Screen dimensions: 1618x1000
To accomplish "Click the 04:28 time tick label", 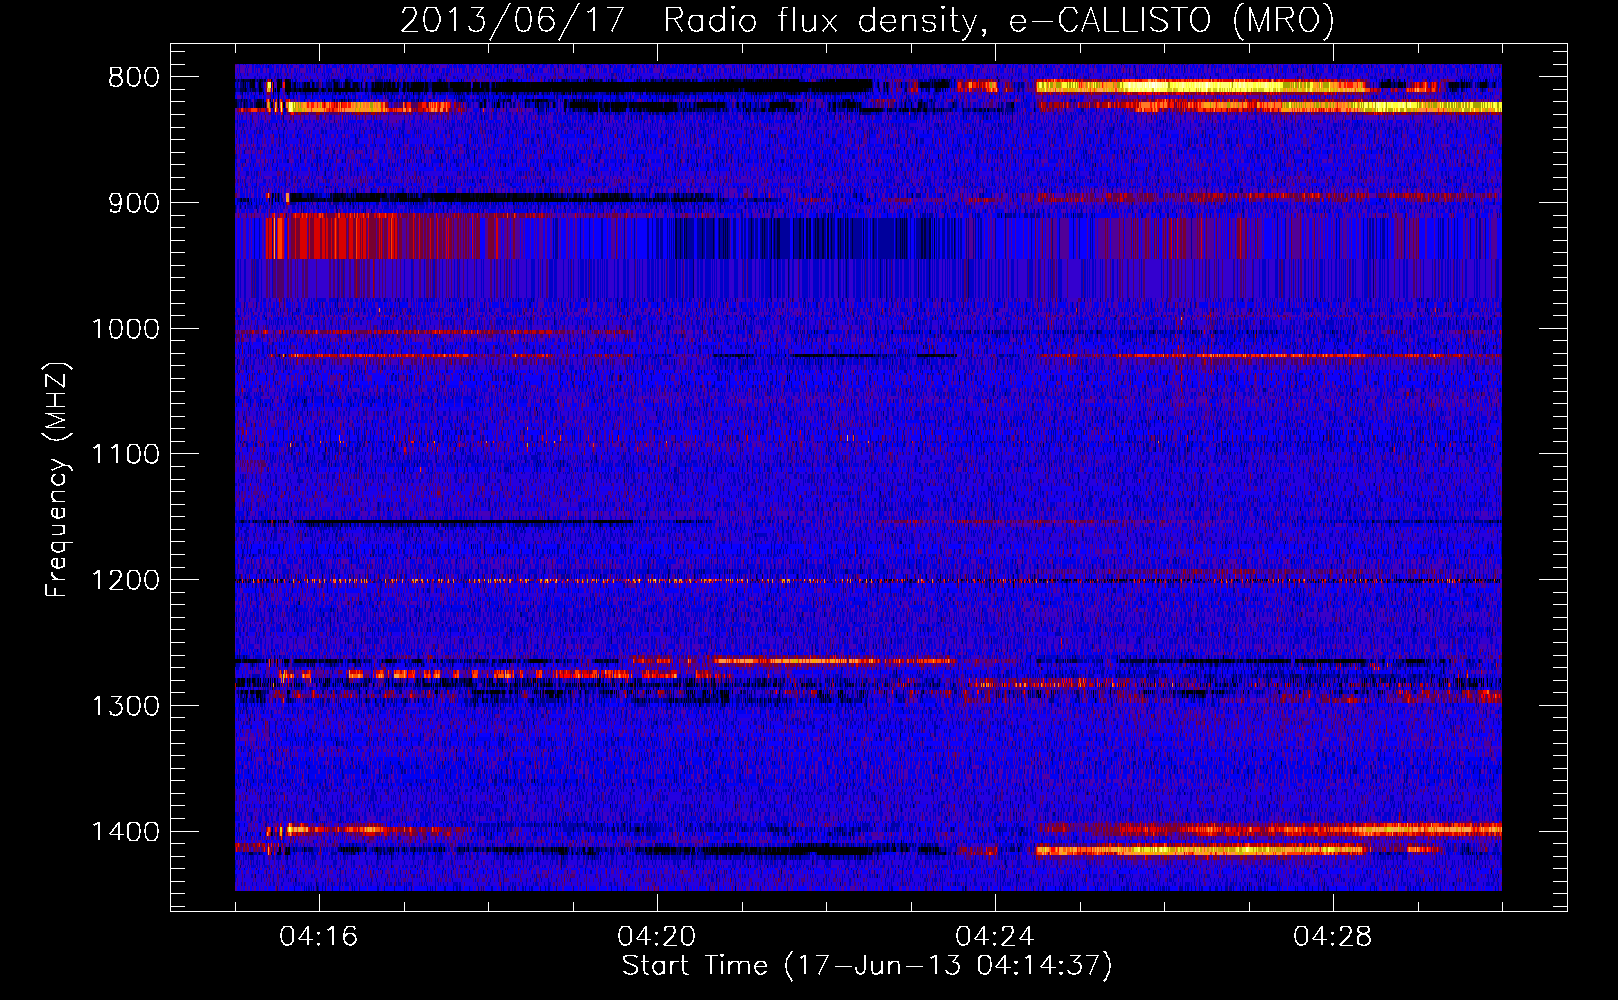I will coord(1333,937).
